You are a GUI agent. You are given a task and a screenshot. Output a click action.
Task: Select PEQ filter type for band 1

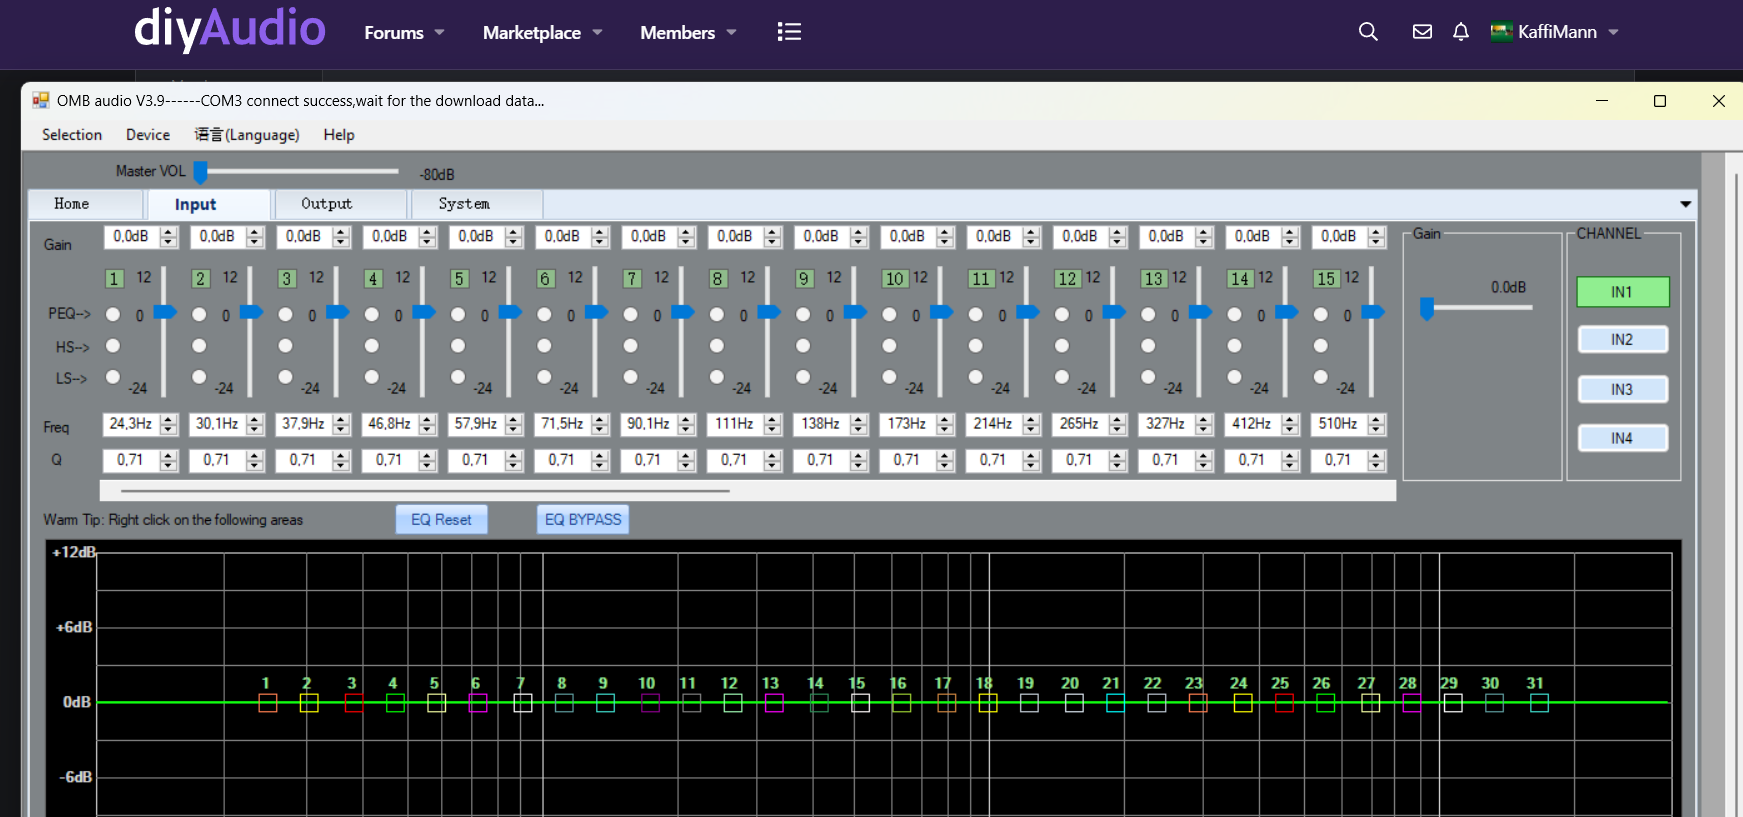point(113,314)
